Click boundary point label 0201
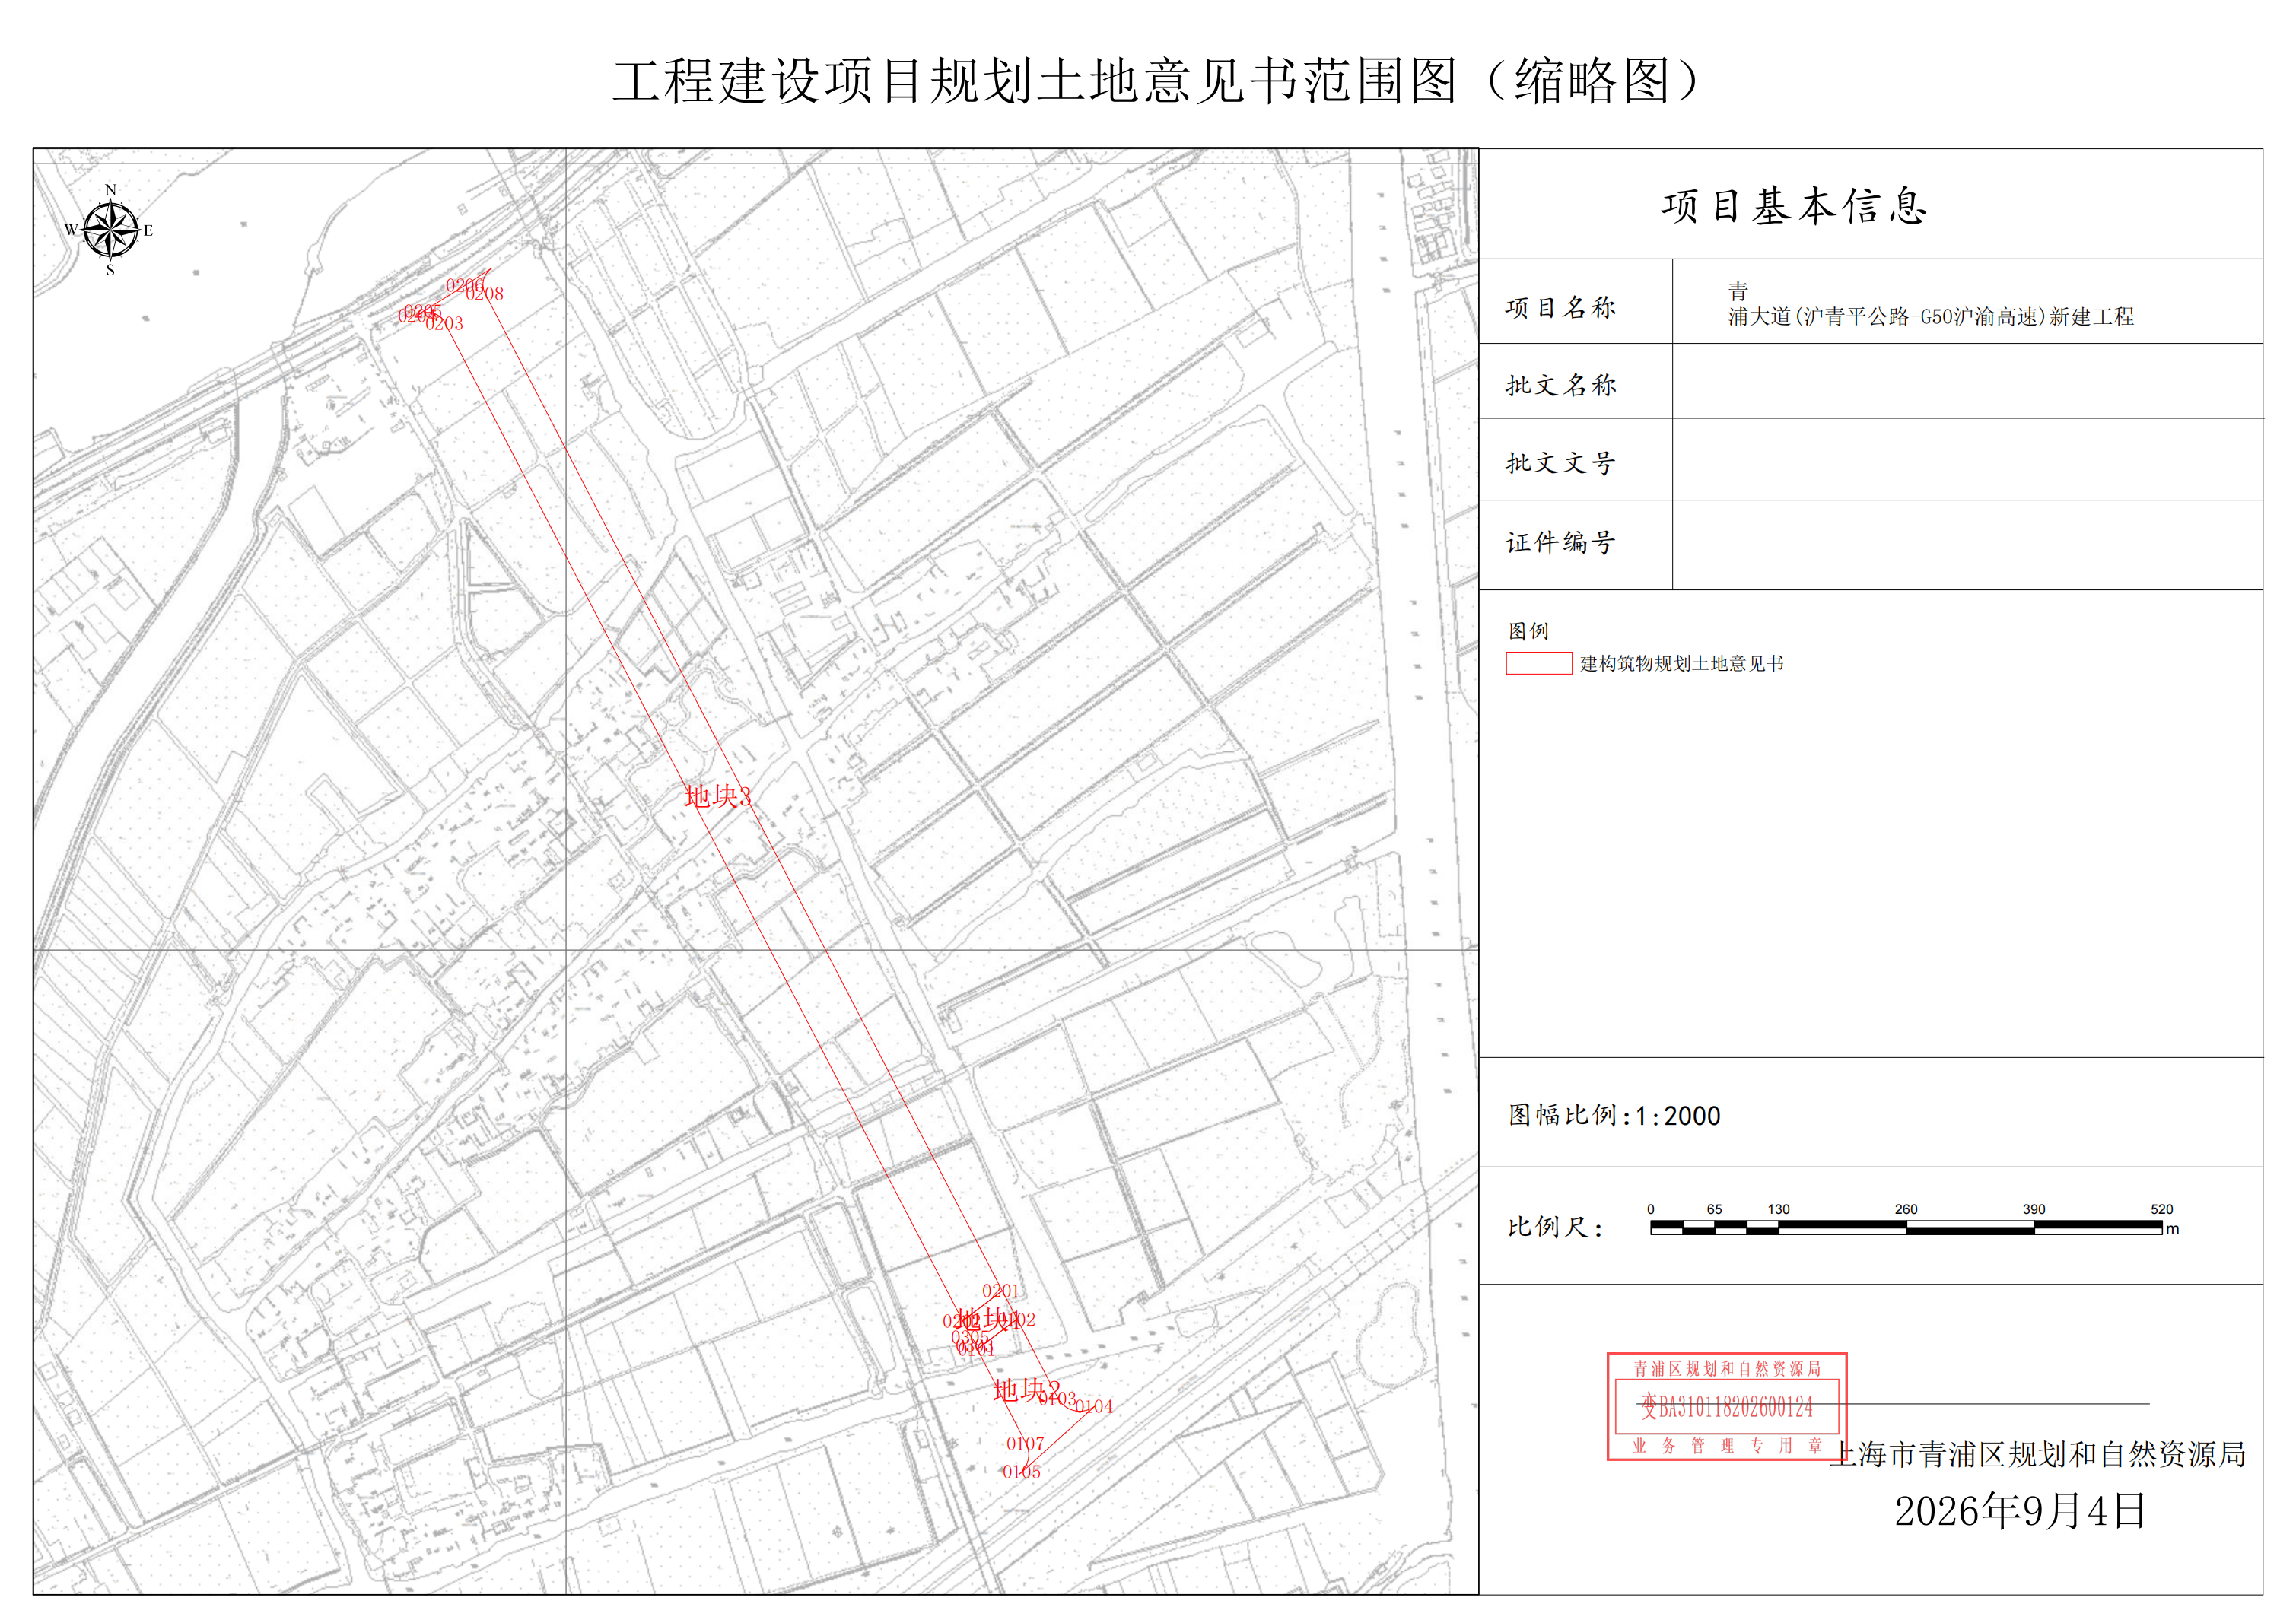 1001,1292
